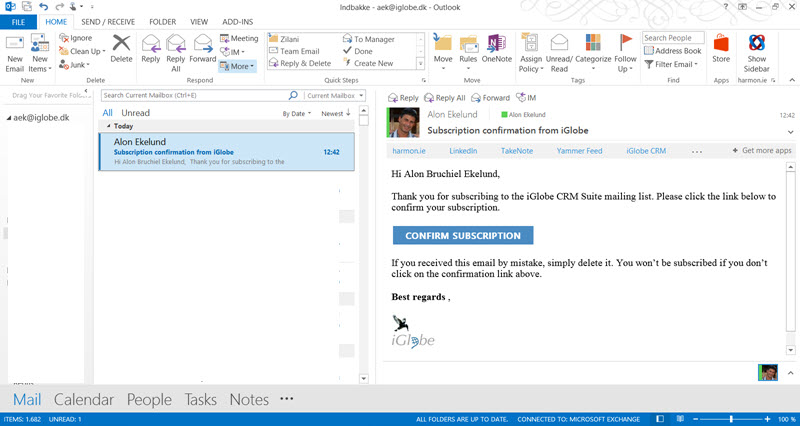
Task: Run the Team Email quick step
Action: (294, 51)
